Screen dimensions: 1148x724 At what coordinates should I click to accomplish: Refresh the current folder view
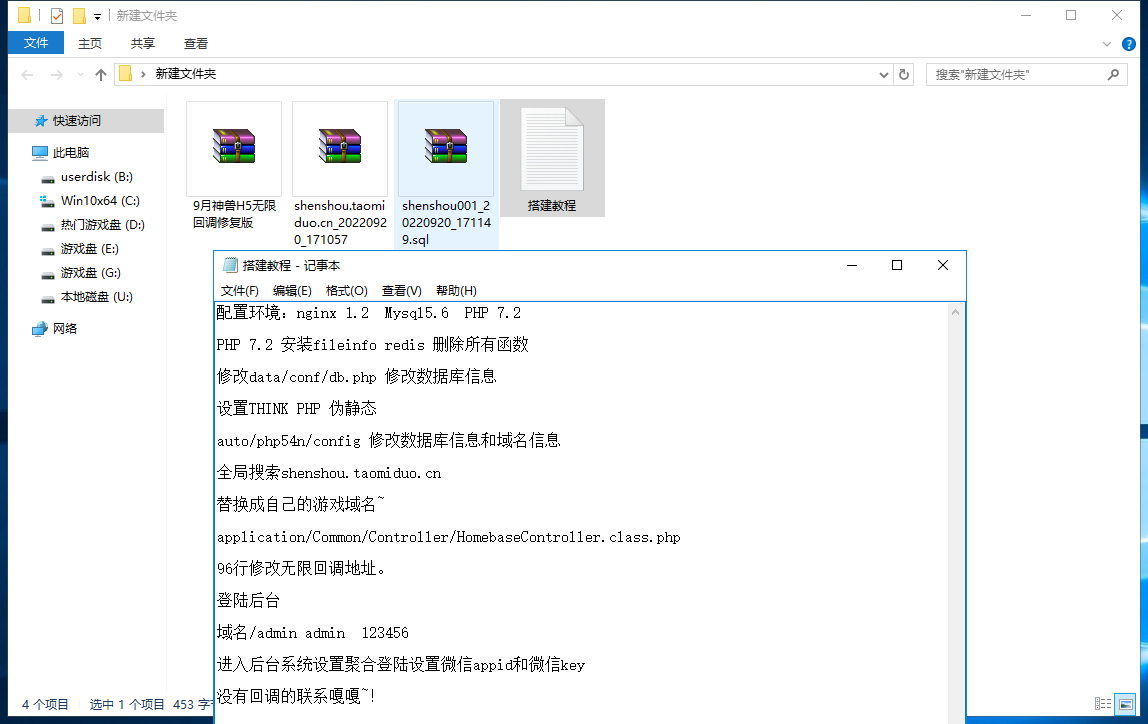point(904,75)
